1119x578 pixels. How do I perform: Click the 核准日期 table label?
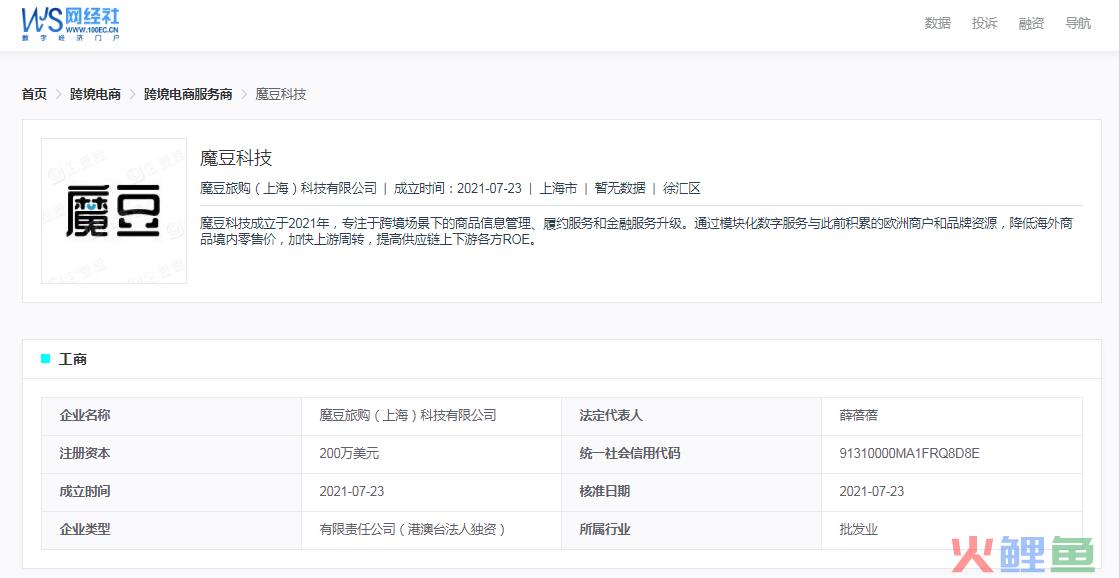click(x=605, y=491)
